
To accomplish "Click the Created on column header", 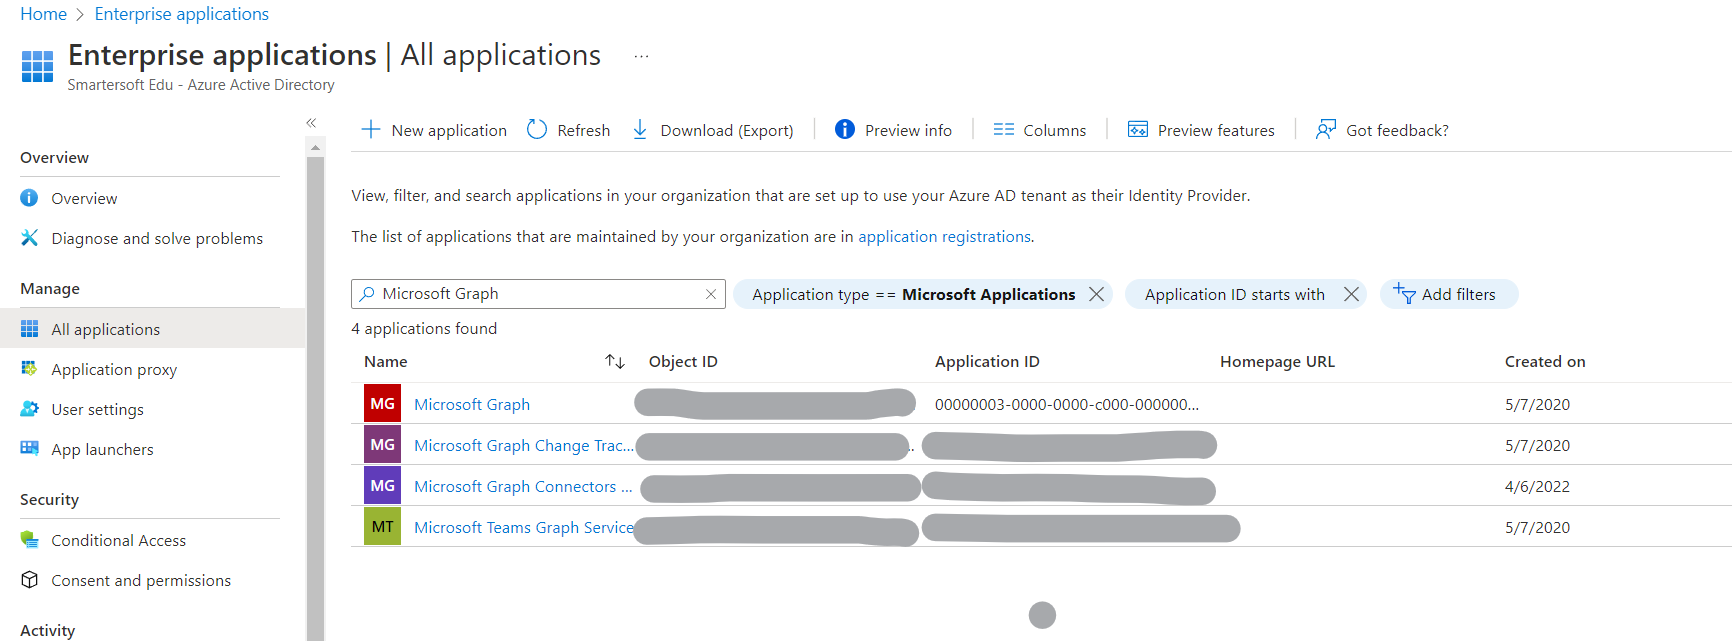I will [1545, 361].
